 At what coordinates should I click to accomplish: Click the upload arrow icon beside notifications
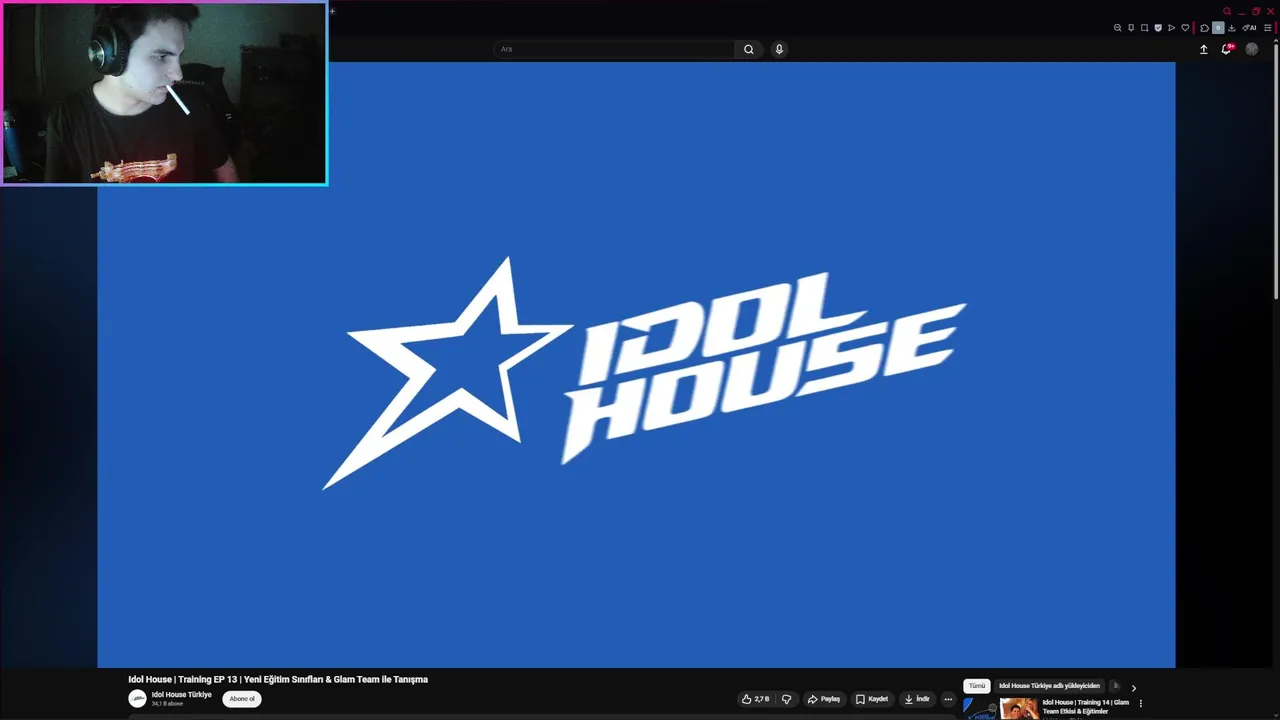pyautogui.click(x=1203, y=49)
